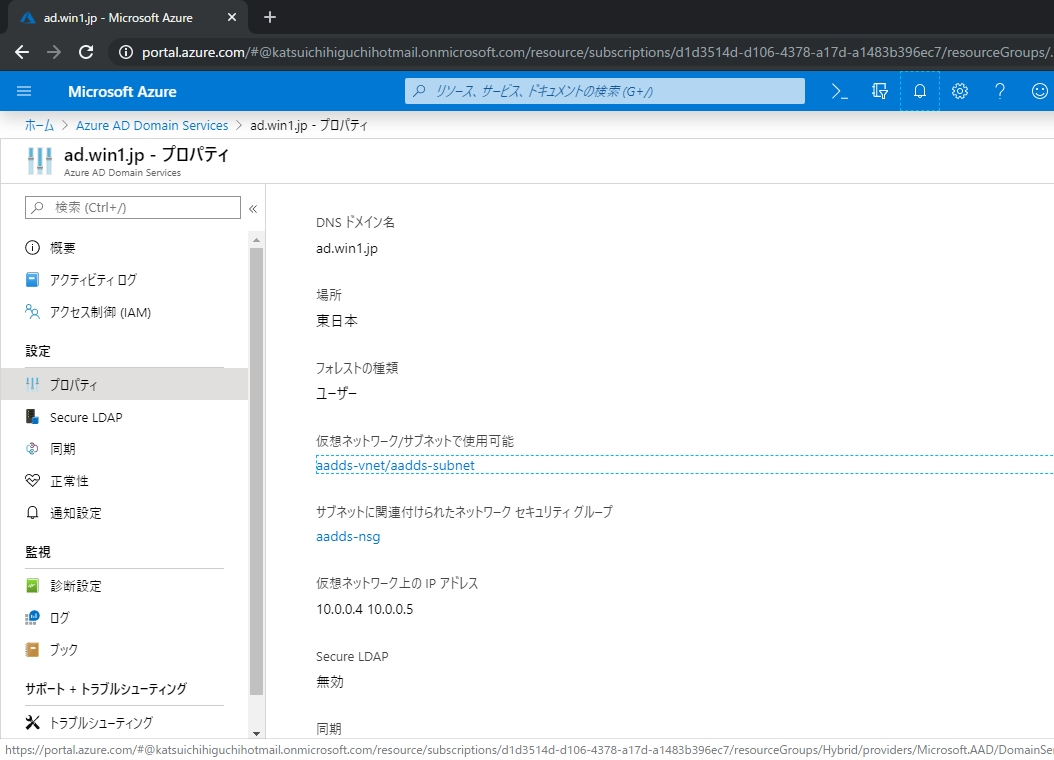Viewport: 1054px width, 760px height.
Task: Reload the page with the refresh icon
Action: coord(86,52)
